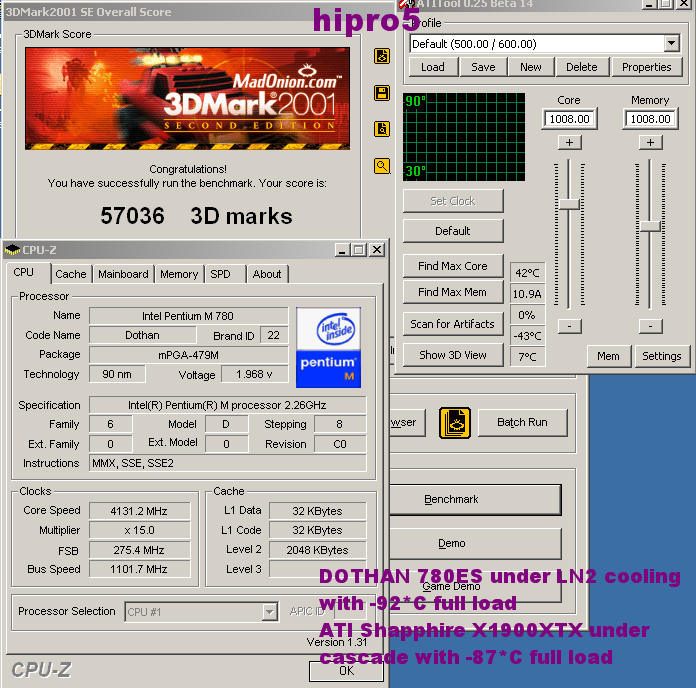Start Find Max Core
Screen dimensions: 696x688
click(x=453, y=266)
